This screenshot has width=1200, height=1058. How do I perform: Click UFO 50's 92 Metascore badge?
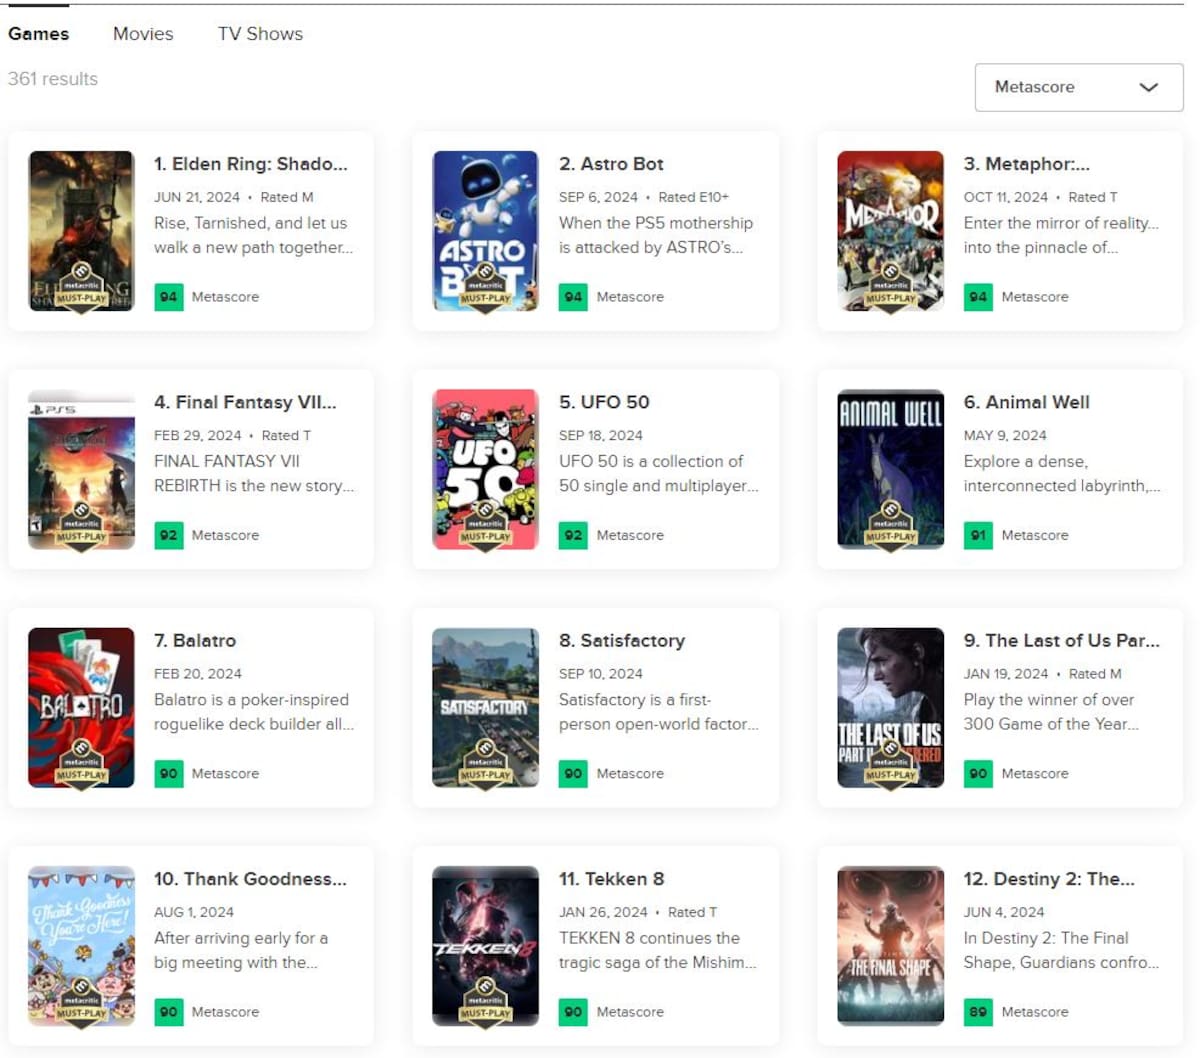tap(573, 535)
